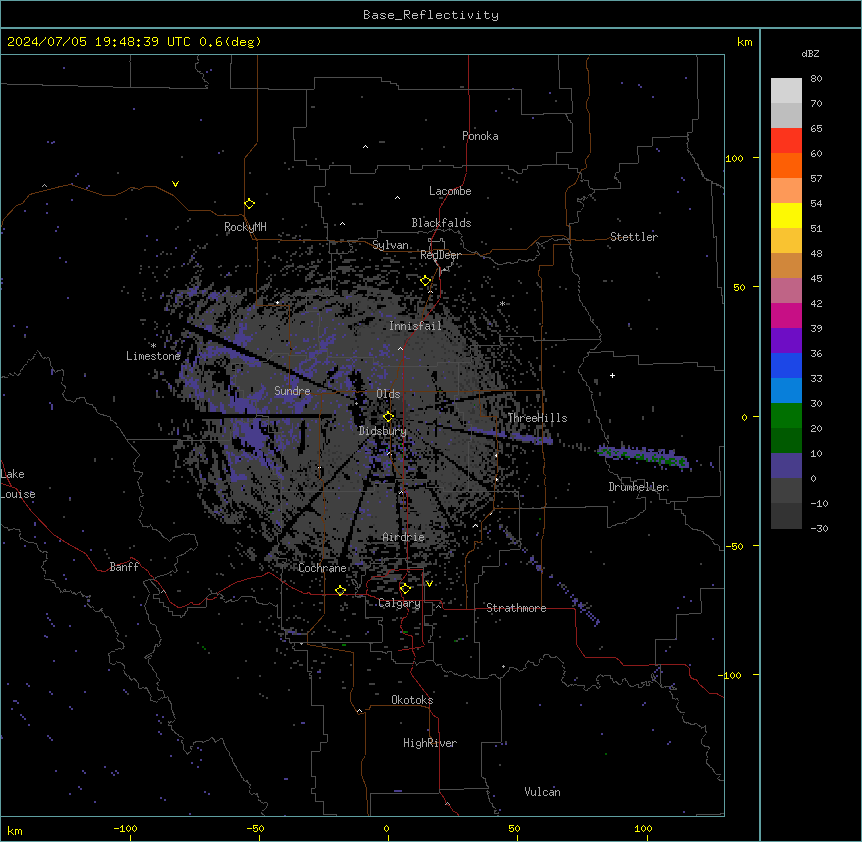The image size is (862, 842).
Task: Click the Blackfalds city label
Action: coord(441,223)
